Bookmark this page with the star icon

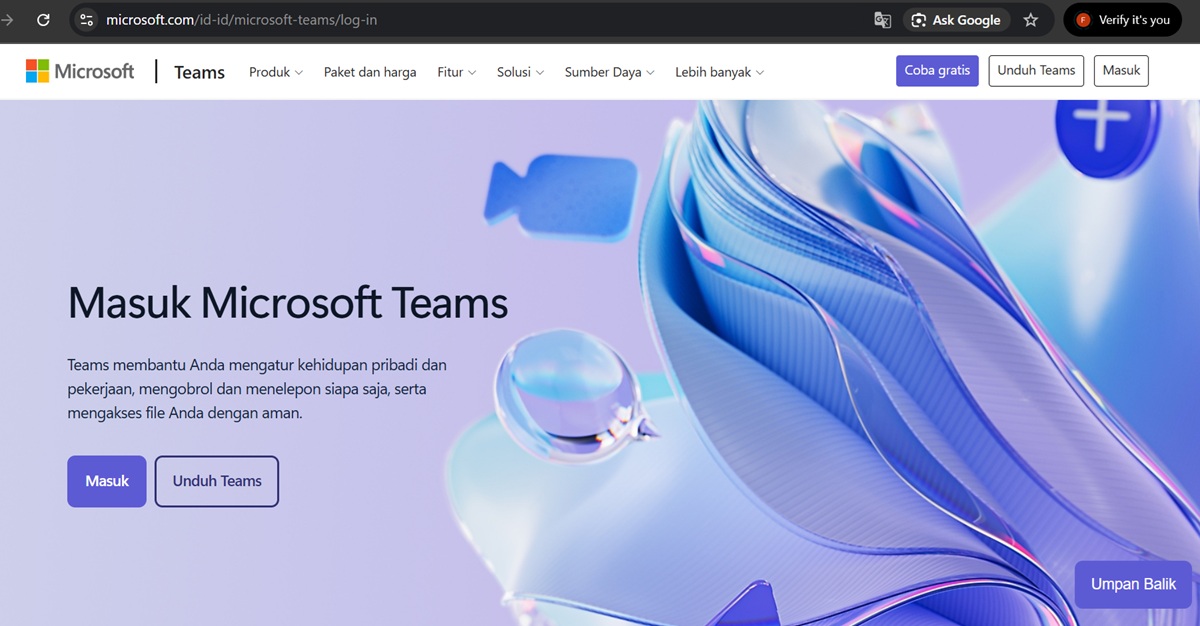pyautogui.click(x=1031, y=20)
